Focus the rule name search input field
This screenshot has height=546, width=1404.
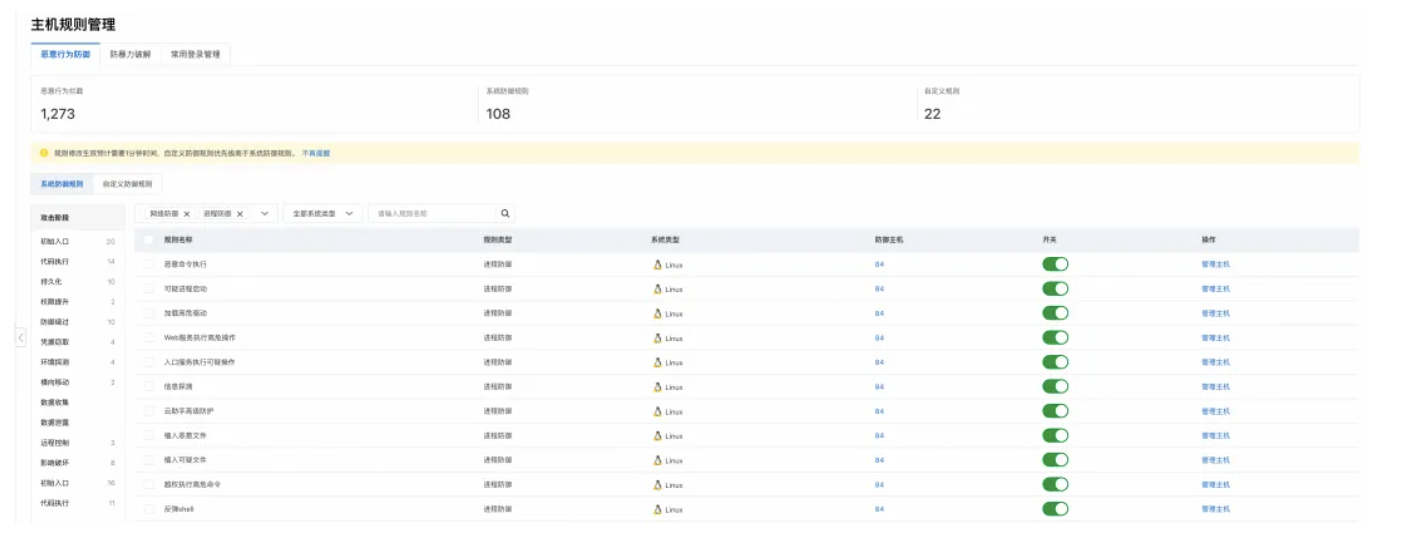coord(432,213)
